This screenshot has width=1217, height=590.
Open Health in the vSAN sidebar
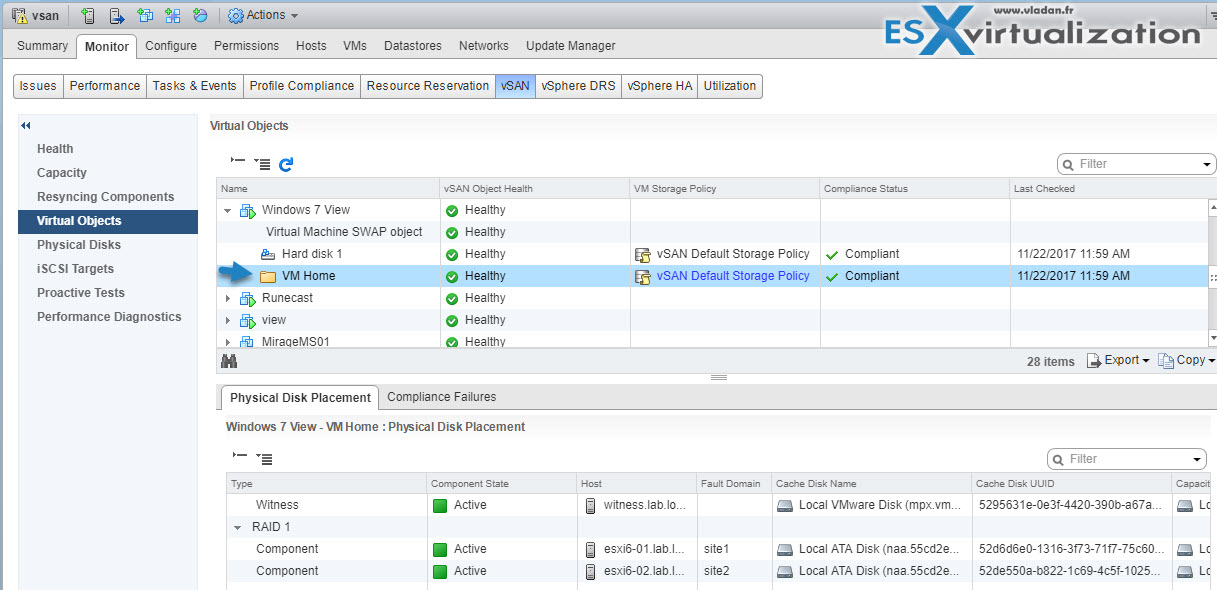pyautogui.click(x=55, y=149)
